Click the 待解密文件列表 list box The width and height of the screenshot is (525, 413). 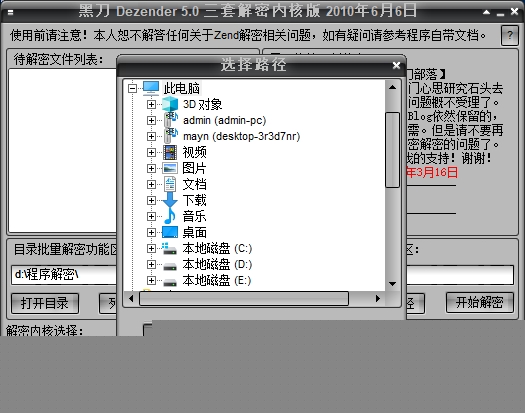(63, 150)
